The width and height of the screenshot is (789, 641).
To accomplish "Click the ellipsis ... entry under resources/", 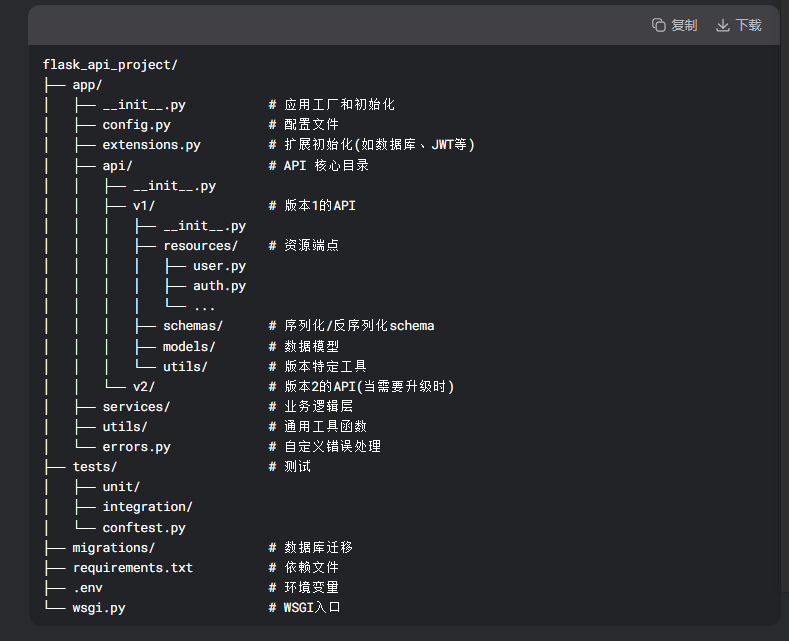I will pyautogui.click(x=204, y=307).
